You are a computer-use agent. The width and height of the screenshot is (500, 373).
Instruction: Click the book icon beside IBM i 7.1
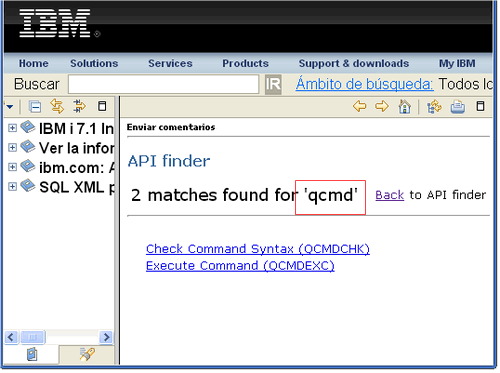point(28,127)
